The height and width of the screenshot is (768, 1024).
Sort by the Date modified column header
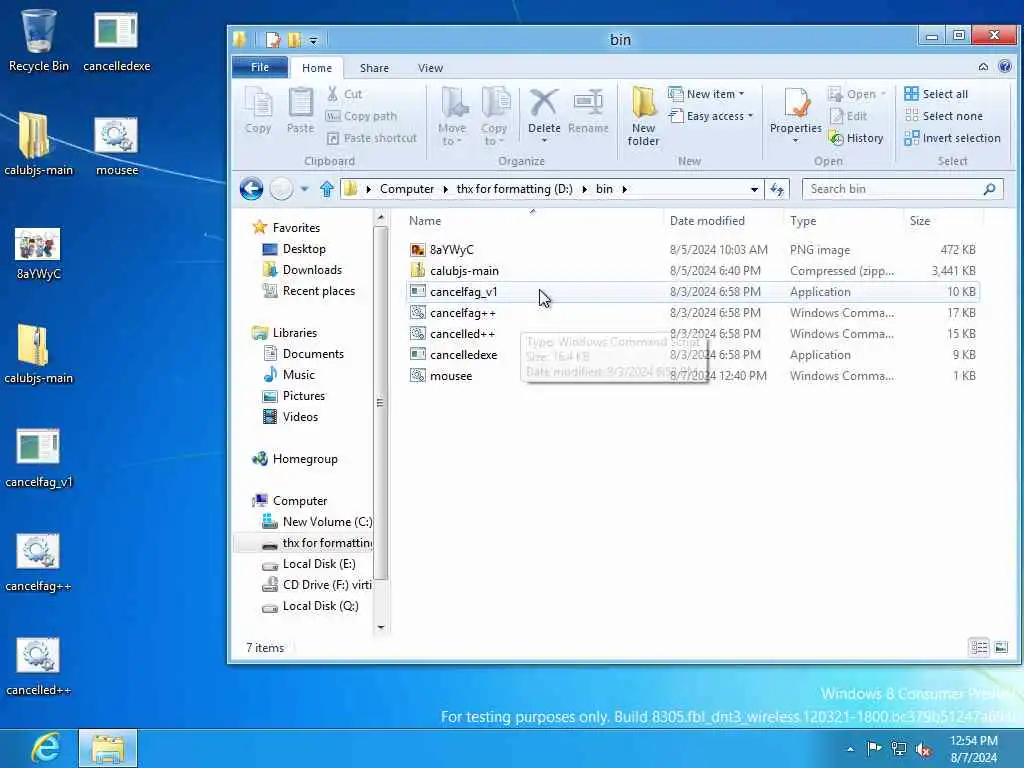point(723,221)
